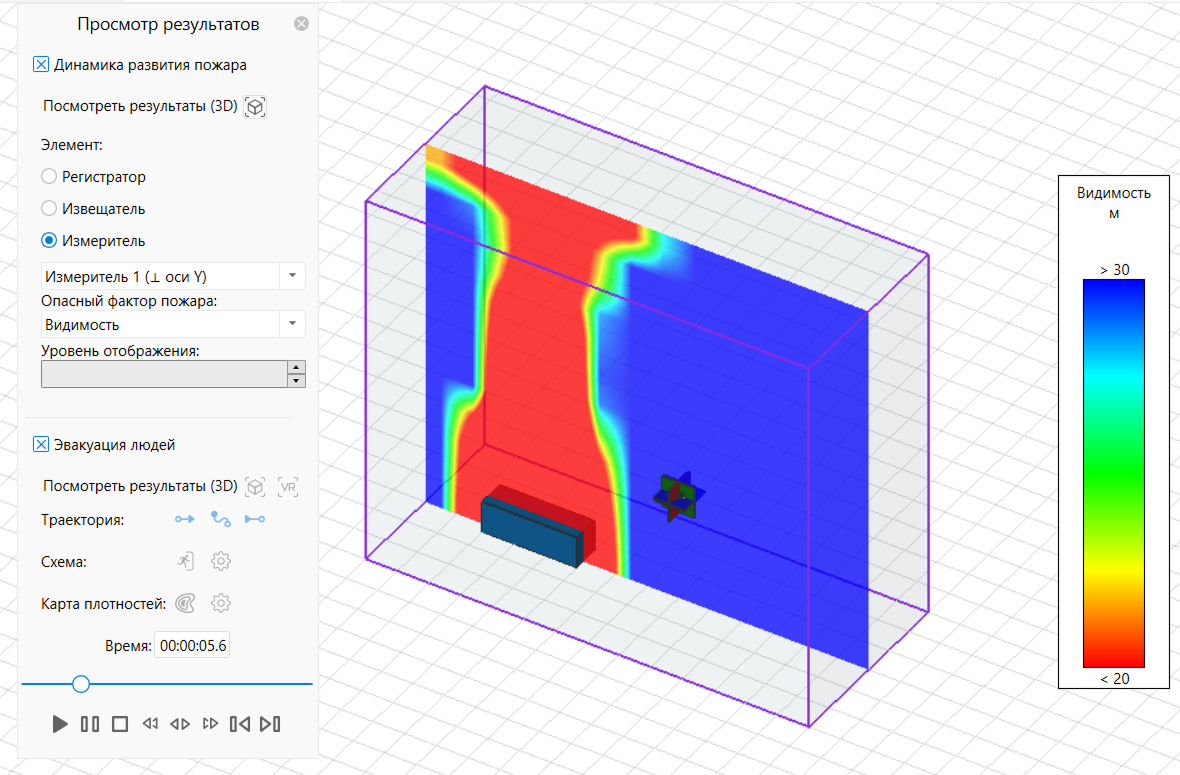This screenshot has height=775, width=1180.
Task: Click the third trajectory icon ending in circle
Action: [x=255, y=519]
